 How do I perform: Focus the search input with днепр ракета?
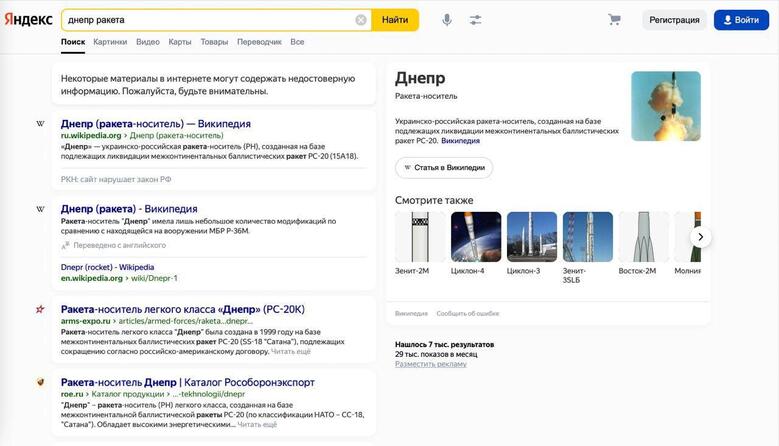pyautogui.click(x=211, y=20)
